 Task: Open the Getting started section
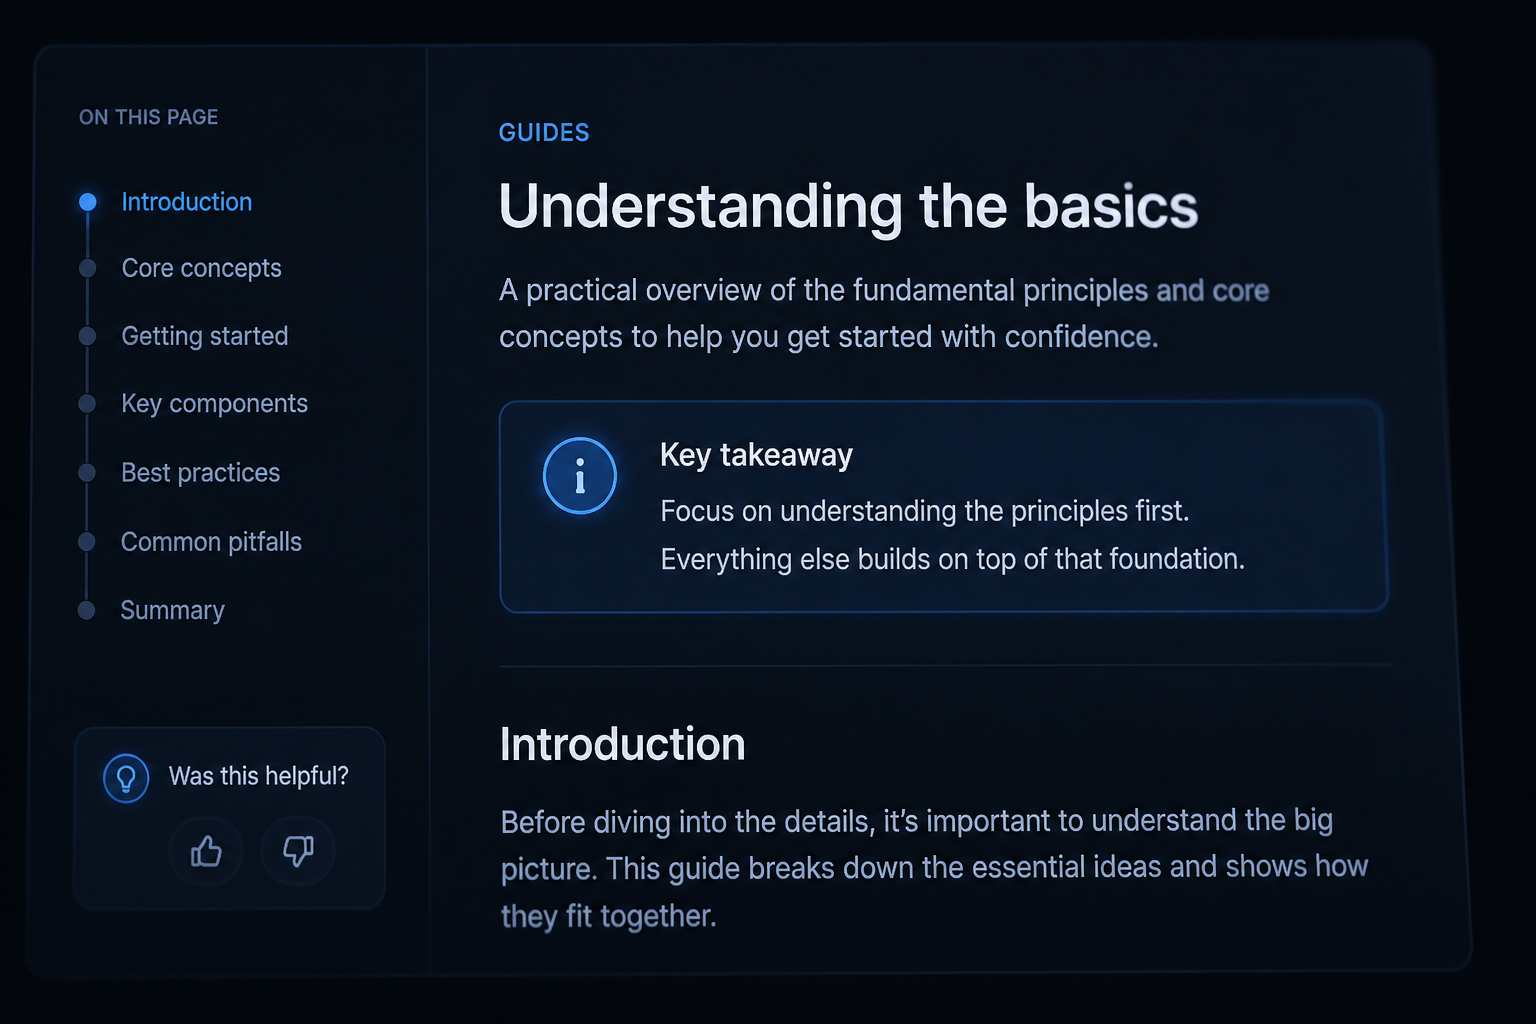point(205,336)
